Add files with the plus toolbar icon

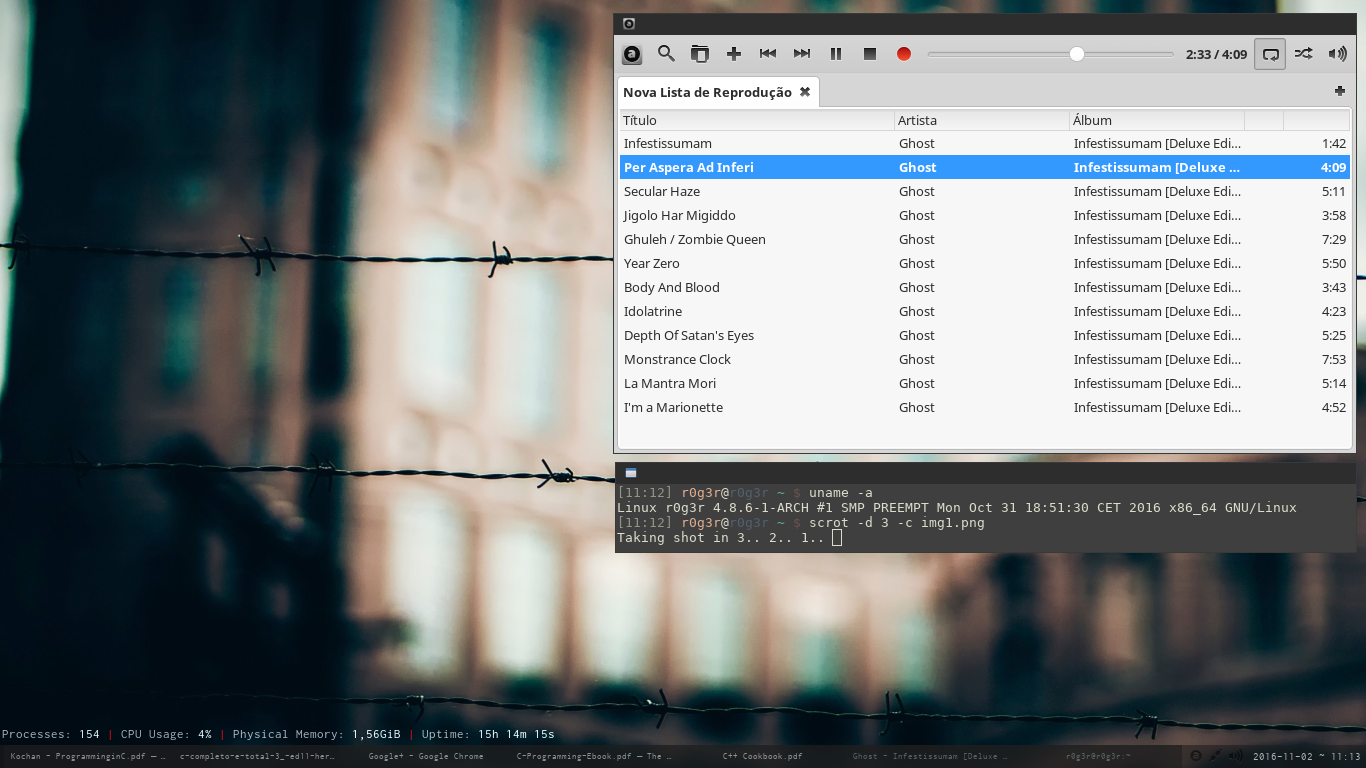coord(734,54)
